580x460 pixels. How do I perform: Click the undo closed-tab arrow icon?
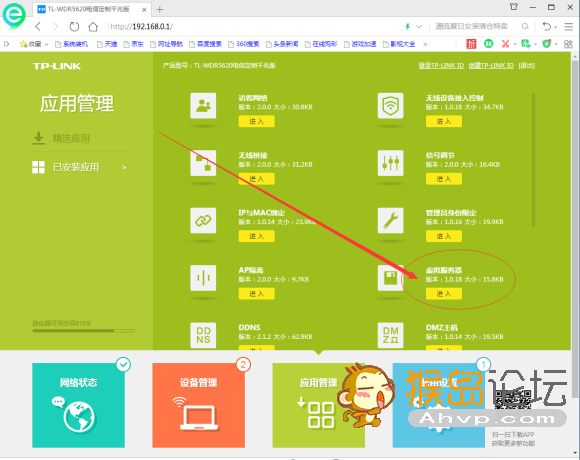coord(547,27)
